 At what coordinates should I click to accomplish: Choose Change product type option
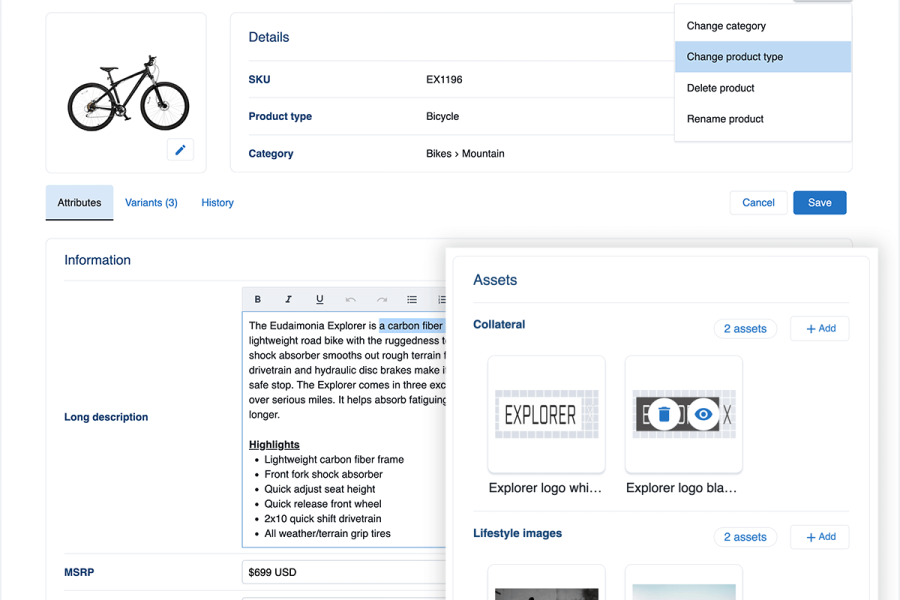pos(735,57)
